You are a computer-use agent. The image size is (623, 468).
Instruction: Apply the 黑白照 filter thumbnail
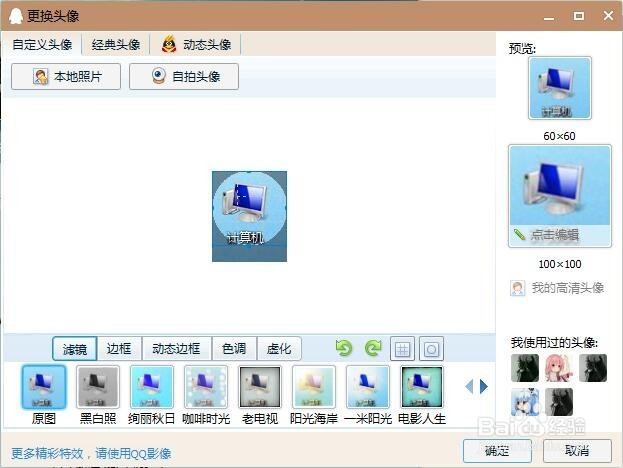(x=98, y=387)
